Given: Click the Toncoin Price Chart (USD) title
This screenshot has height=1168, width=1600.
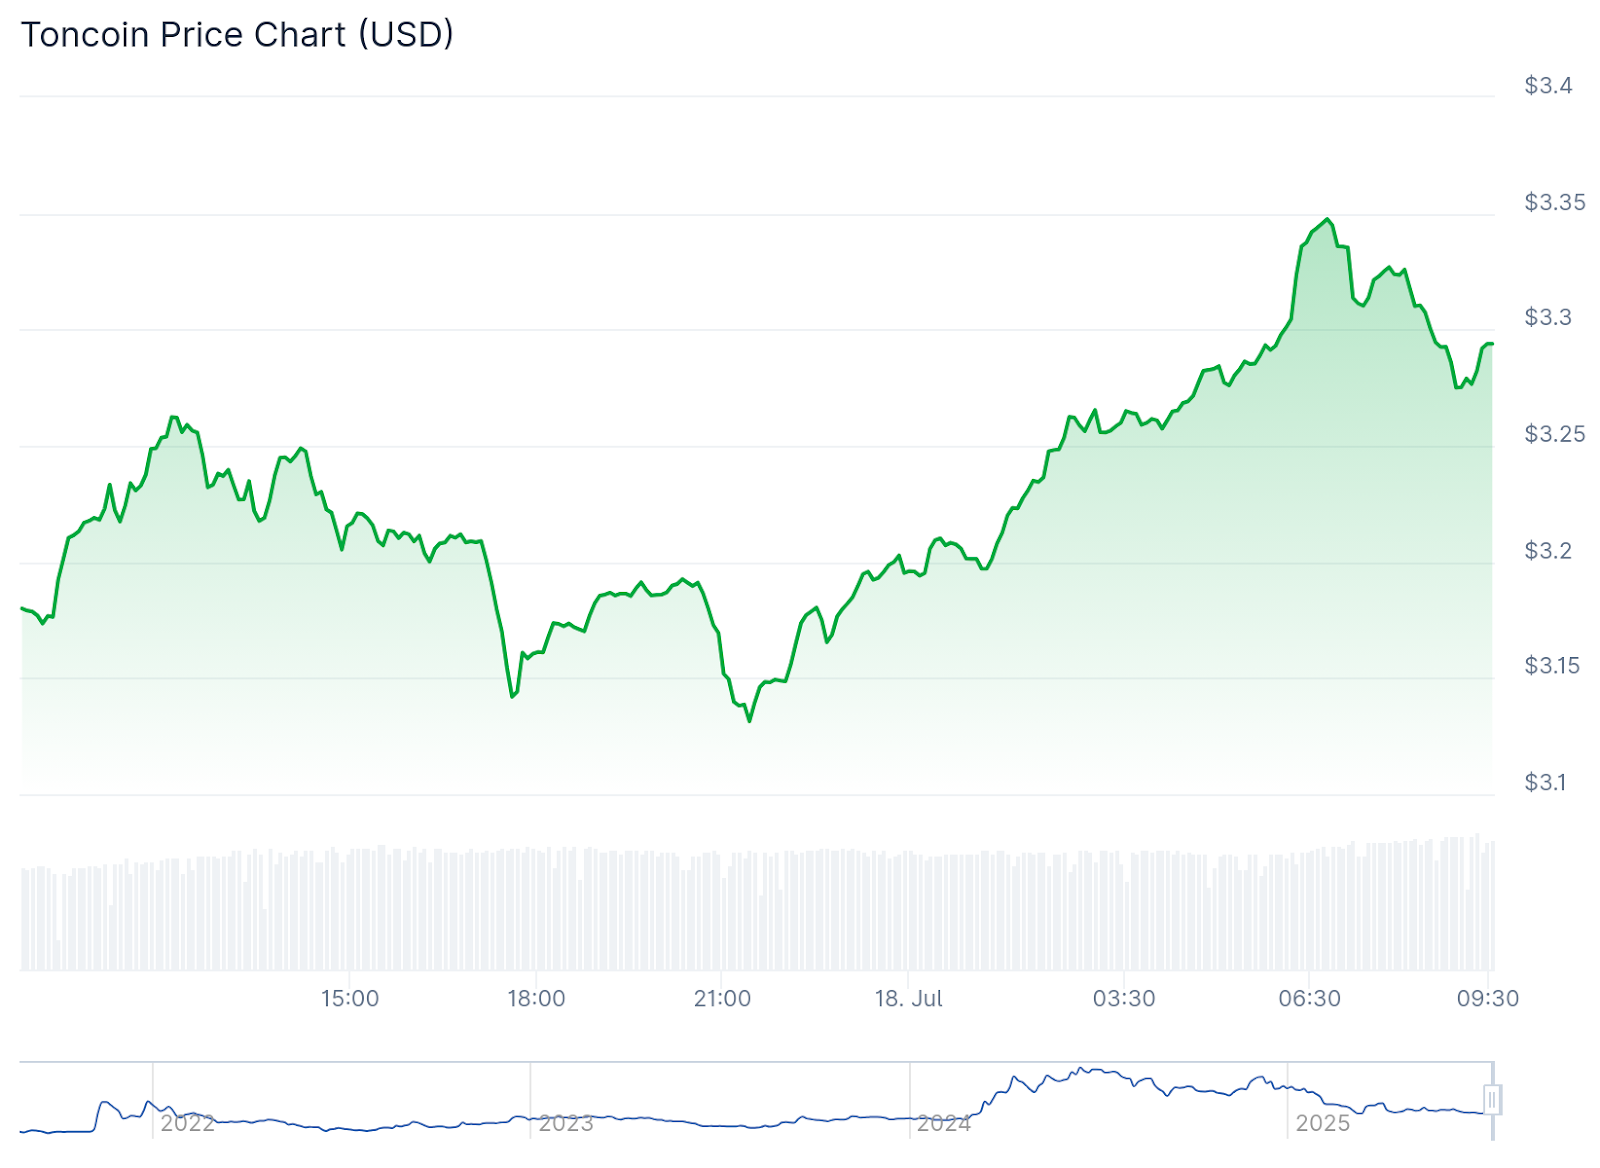Looking at the screenshot, I should [x=238, y=35].
